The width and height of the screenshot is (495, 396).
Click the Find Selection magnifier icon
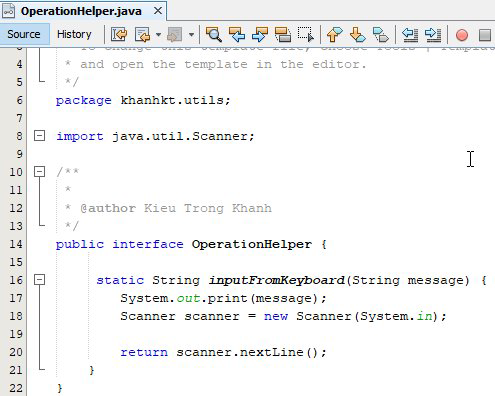point(213,34)
